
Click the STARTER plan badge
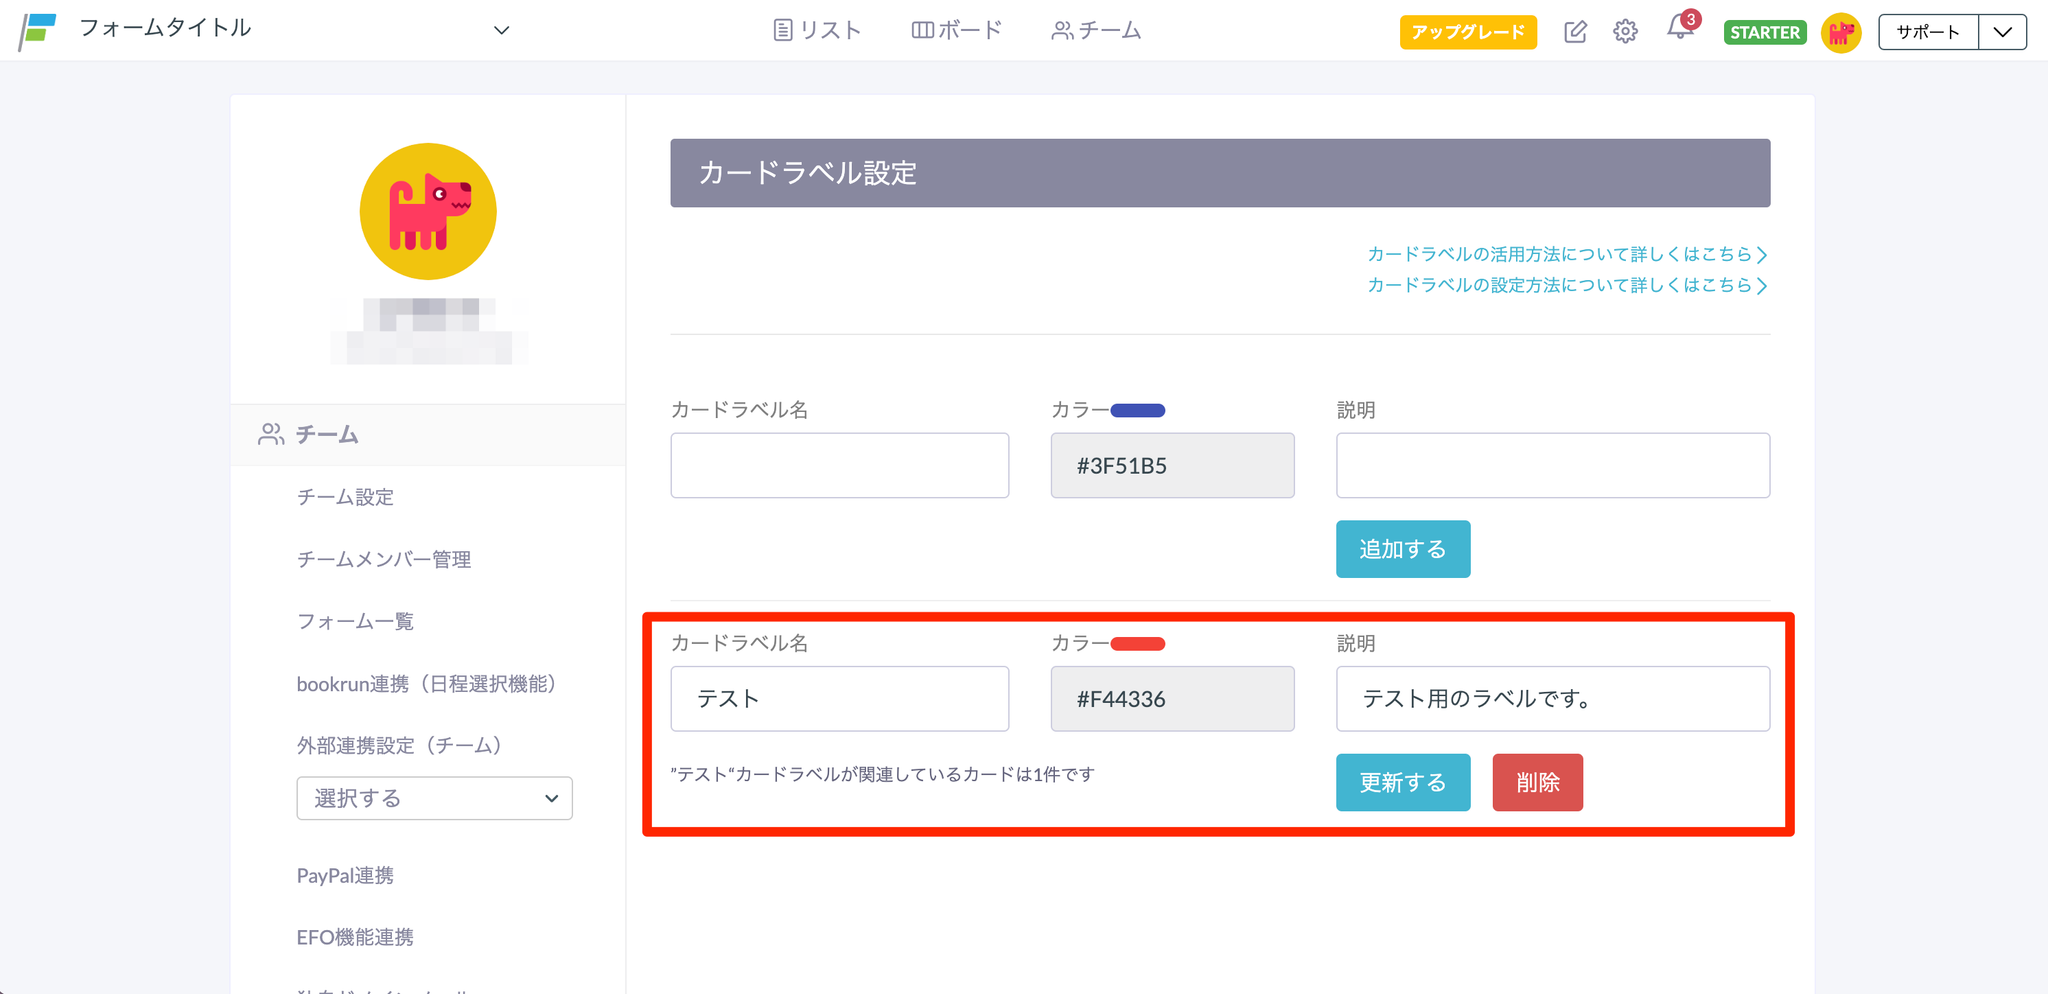point(1764,33)
